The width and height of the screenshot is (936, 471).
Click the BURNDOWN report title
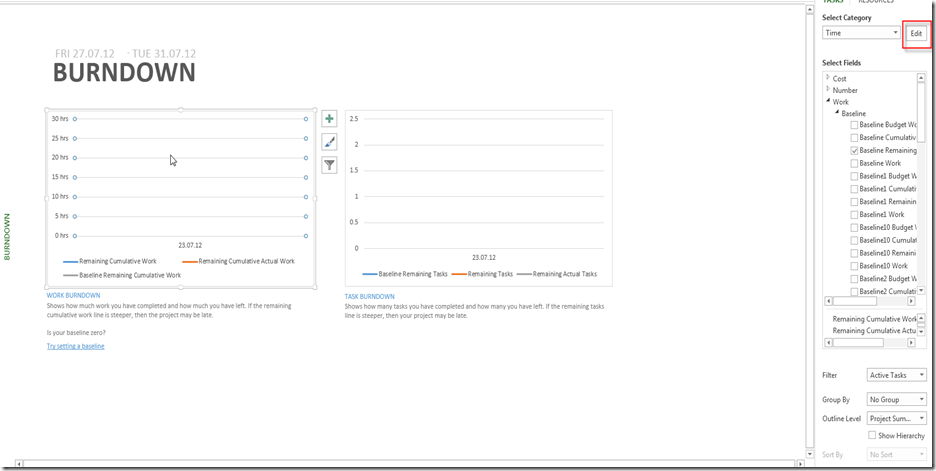coord(124,73)
